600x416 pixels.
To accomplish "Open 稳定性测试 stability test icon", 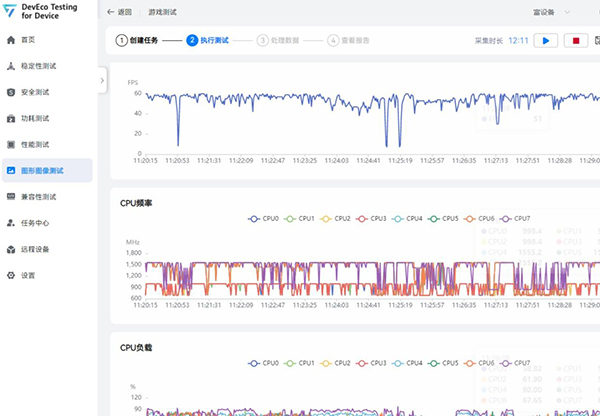I will point(11,66).
